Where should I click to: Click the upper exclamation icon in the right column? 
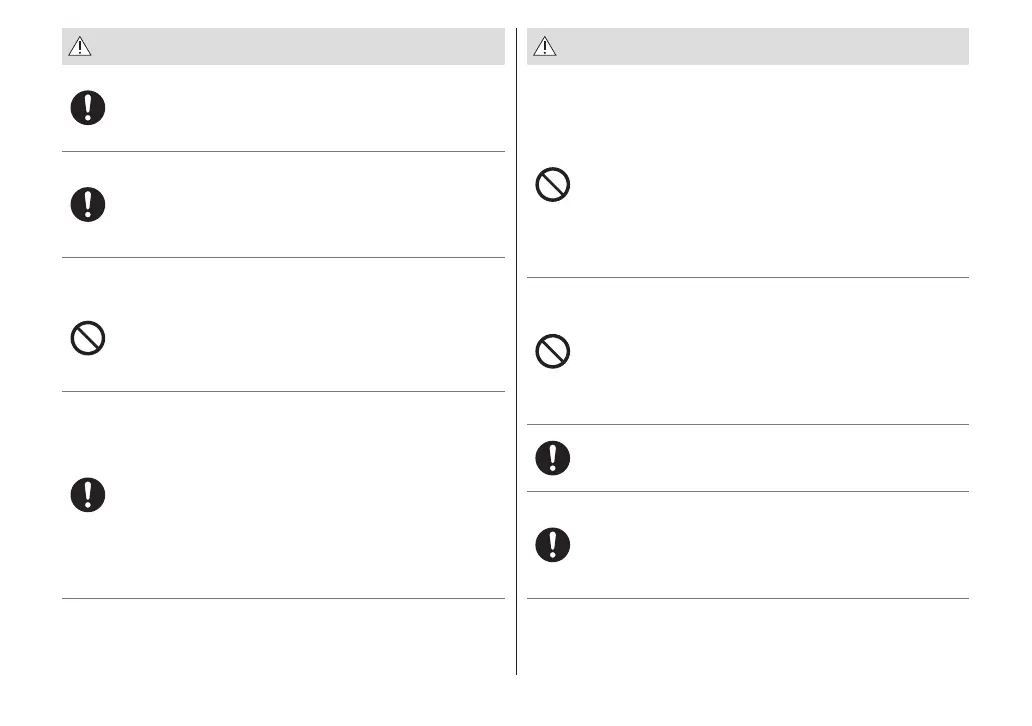pos(553,458)
